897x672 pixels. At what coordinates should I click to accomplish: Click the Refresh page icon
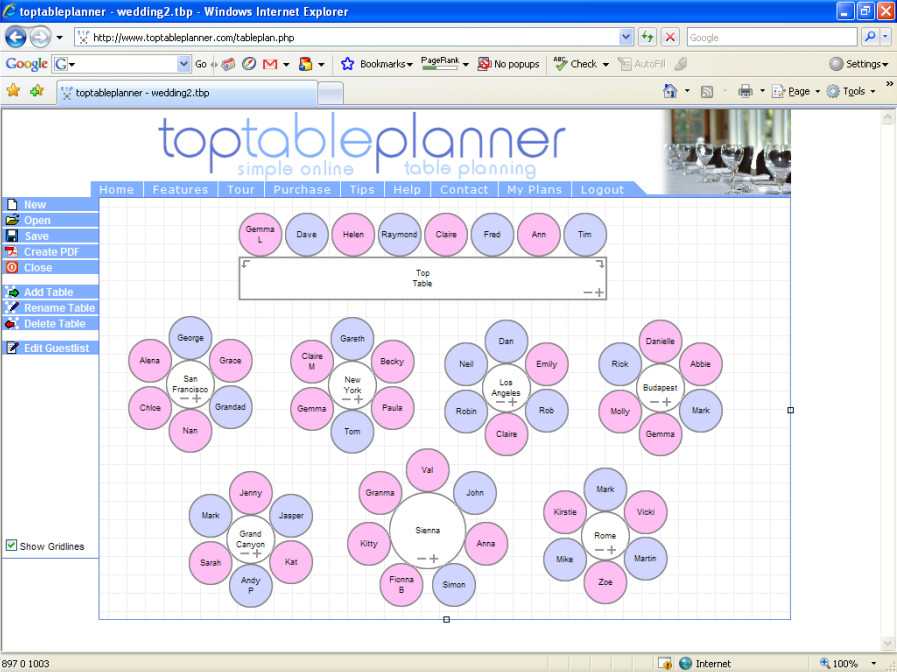(x=647, y=37)
